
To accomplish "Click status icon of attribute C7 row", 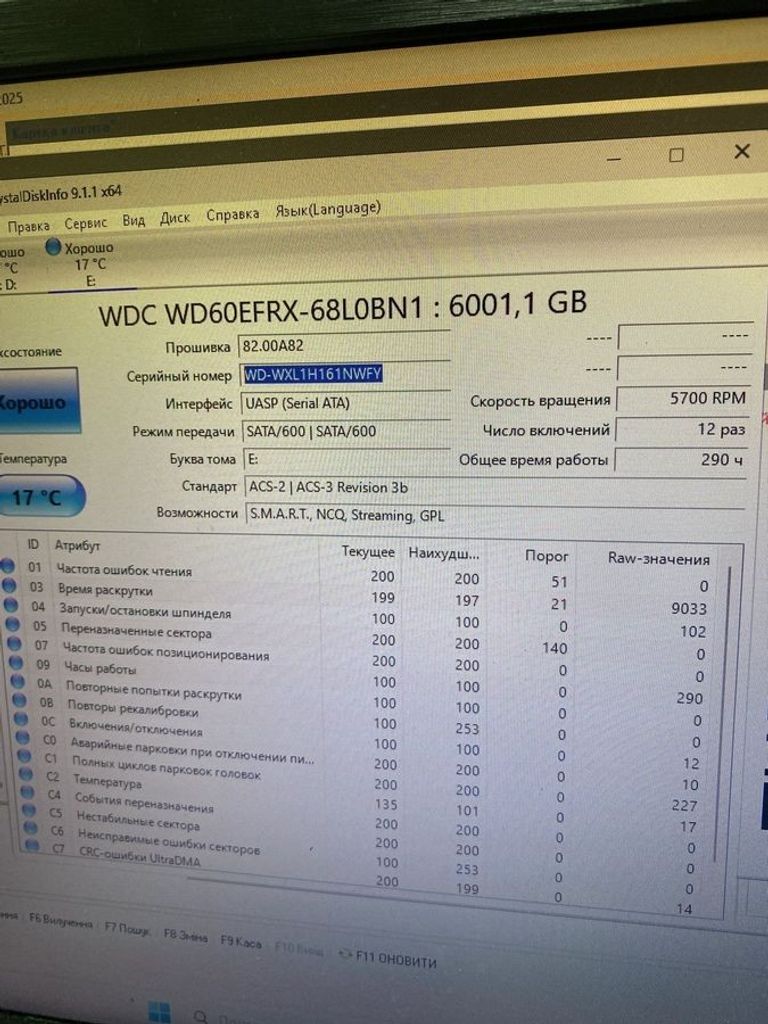I will point(33,846).
